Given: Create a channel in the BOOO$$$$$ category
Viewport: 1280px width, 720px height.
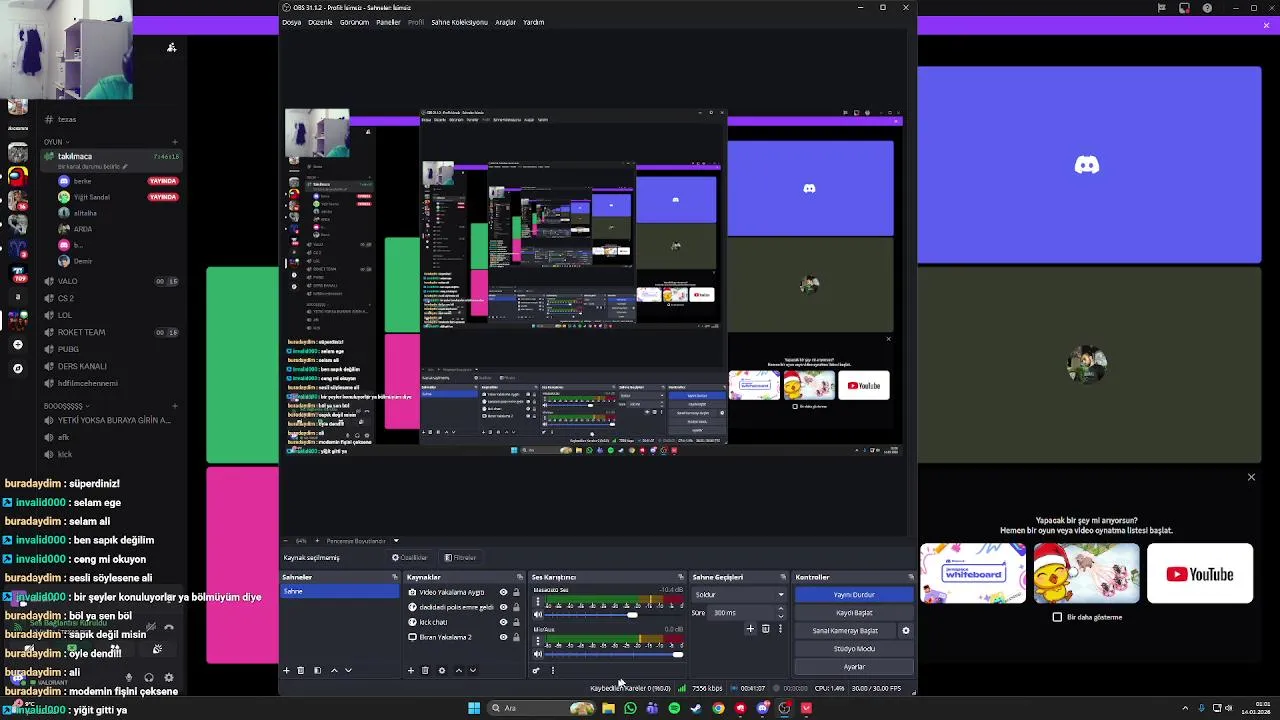Looking at the screenshot, I should coord(174,406).
